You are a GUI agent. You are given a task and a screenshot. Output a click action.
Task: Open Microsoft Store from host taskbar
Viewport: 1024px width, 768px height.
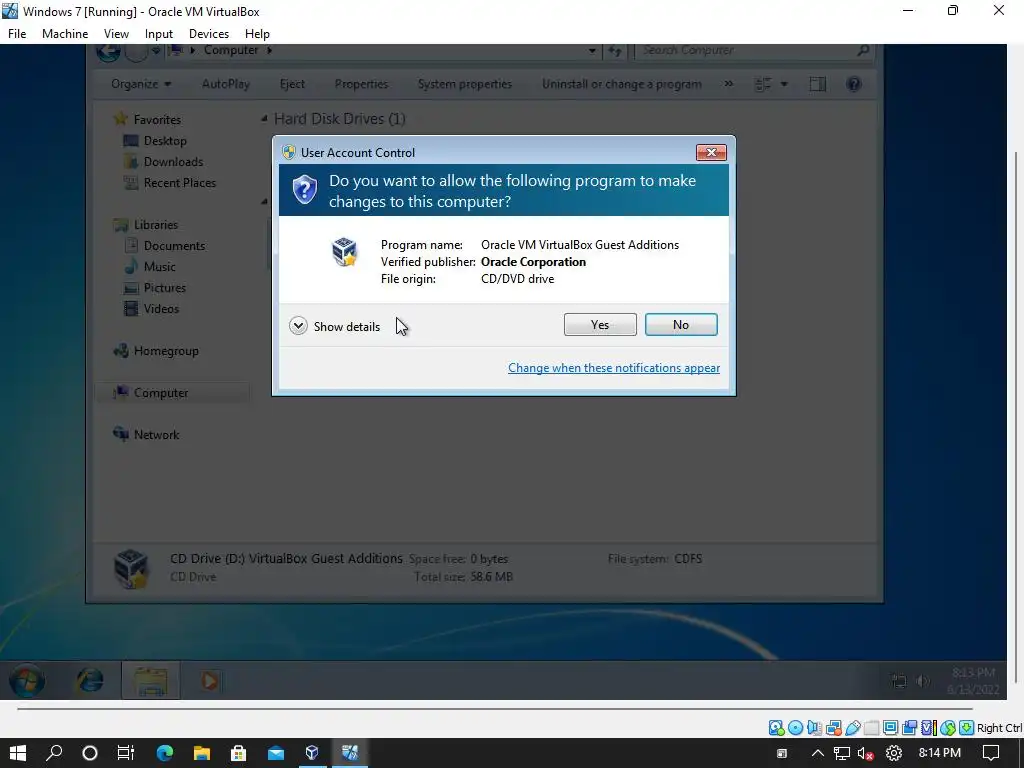click(x=238, y=753)
